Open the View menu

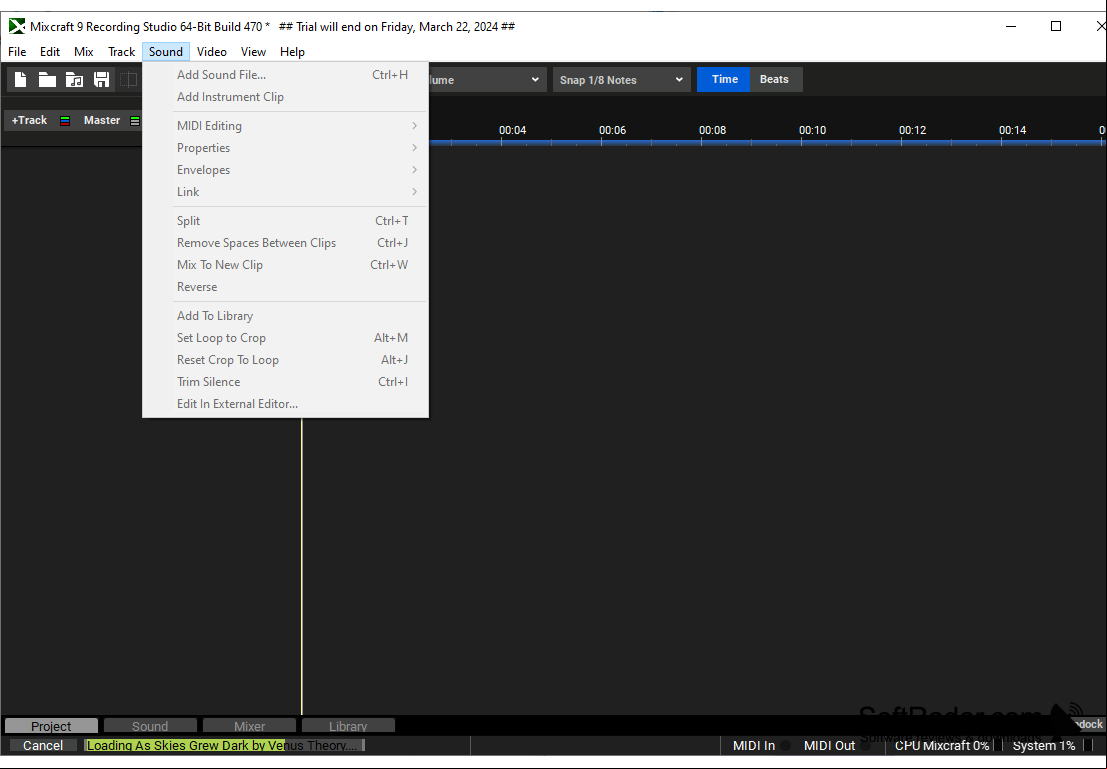click(253, 52)
